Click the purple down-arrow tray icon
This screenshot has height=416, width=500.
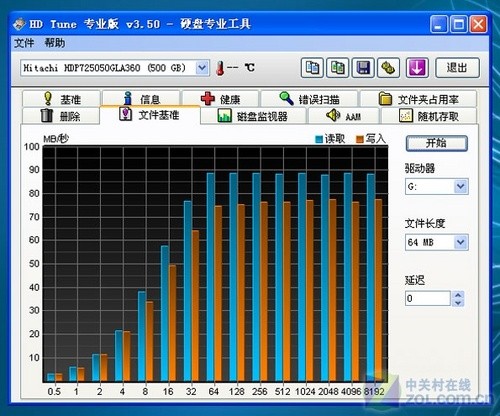tap(417, 68)
